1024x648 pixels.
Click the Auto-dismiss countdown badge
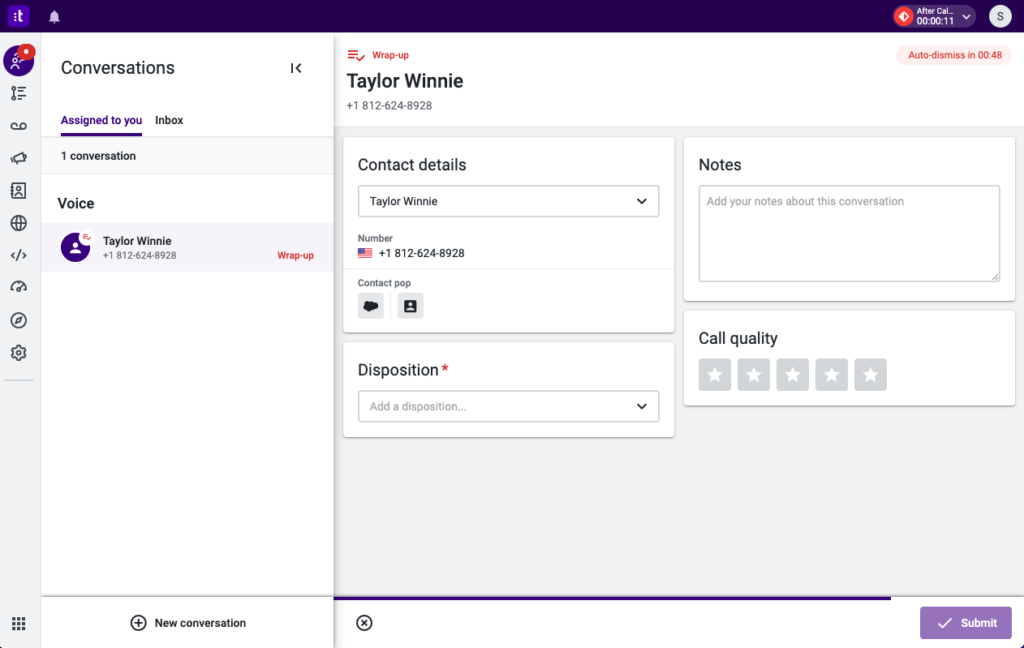[x=954, y=56]
